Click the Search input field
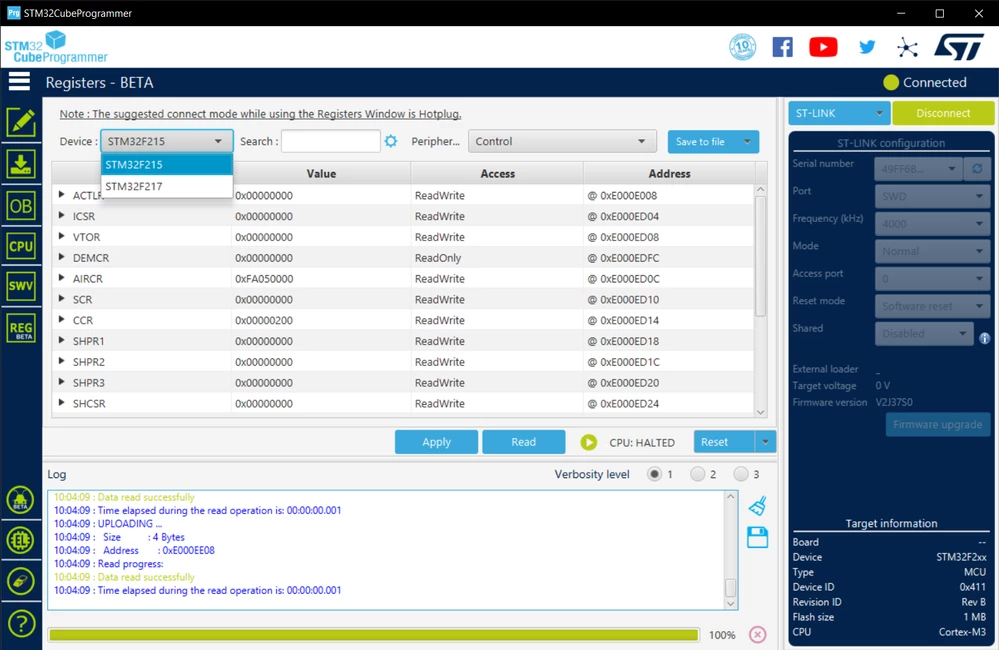 [331, 141]
